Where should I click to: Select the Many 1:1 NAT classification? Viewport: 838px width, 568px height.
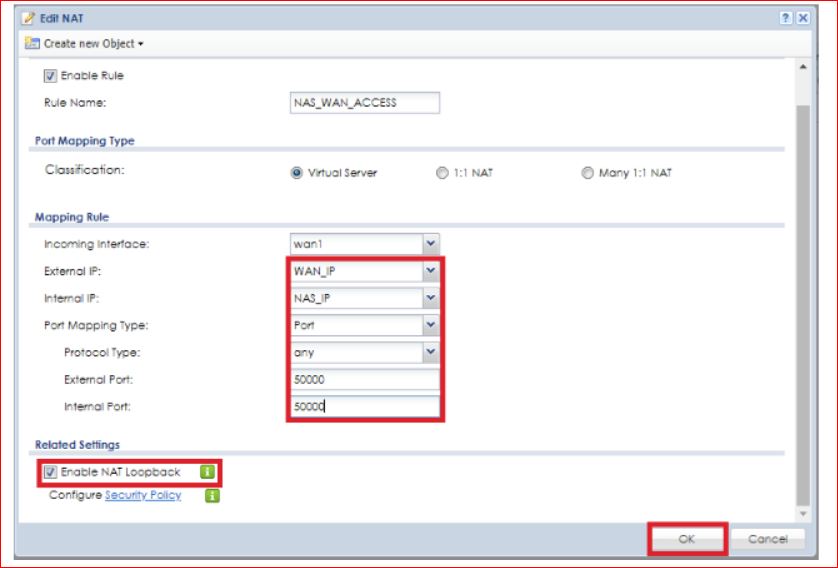[x=587, y=173]
